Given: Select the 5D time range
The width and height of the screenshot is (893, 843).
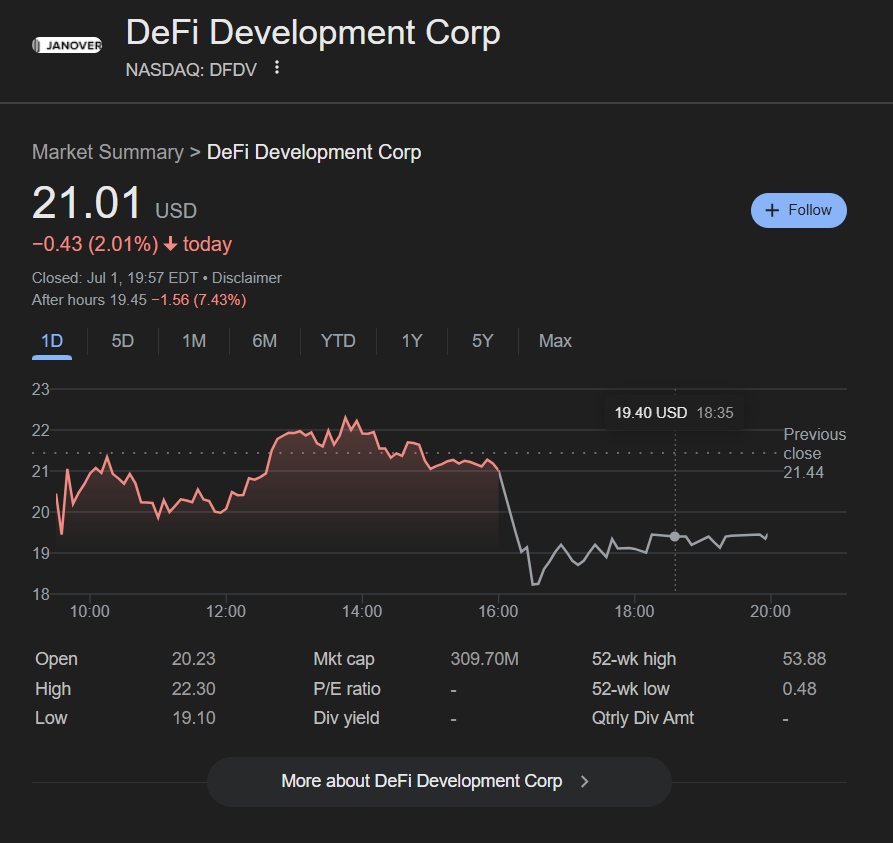Looking at the screenshot, I should (x=122, y=341).
